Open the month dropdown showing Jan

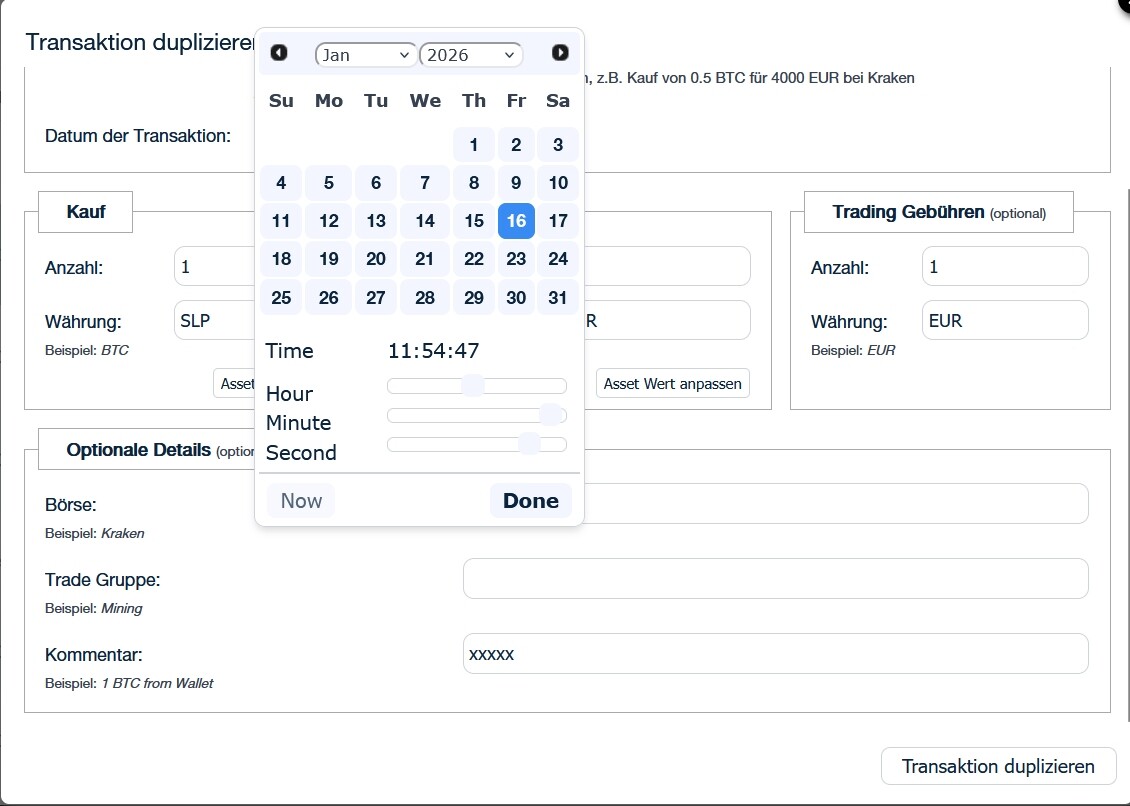pyautogui.click(x=366, y=55)
